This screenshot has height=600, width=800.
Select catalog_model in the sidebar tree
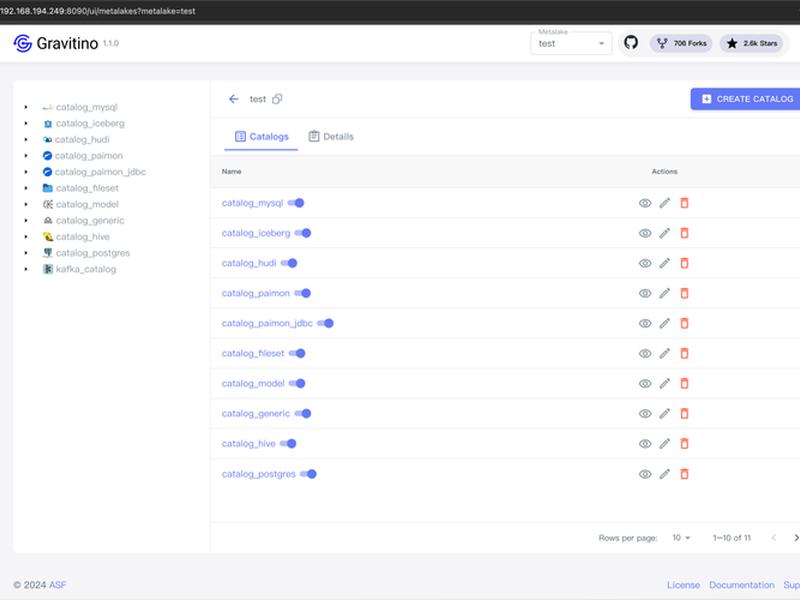(87, 205)
